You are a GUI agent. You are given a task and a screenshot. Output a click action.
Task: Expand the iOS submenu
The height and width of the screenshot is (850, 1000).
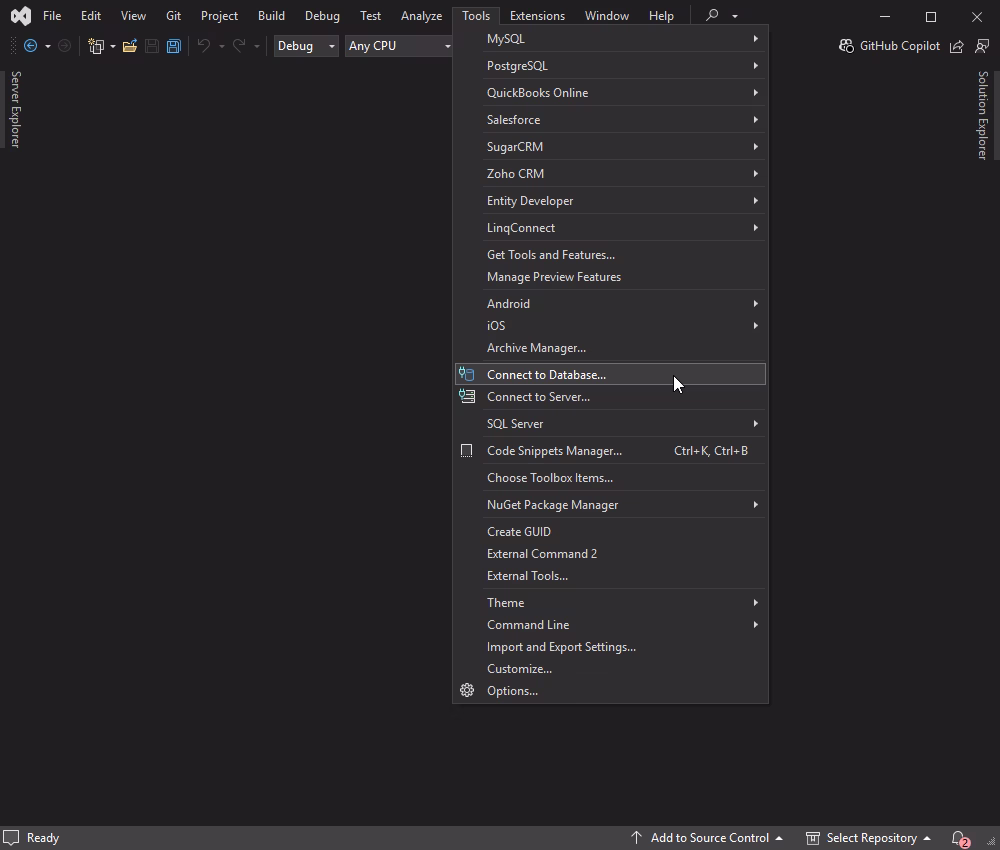point(611,326)
